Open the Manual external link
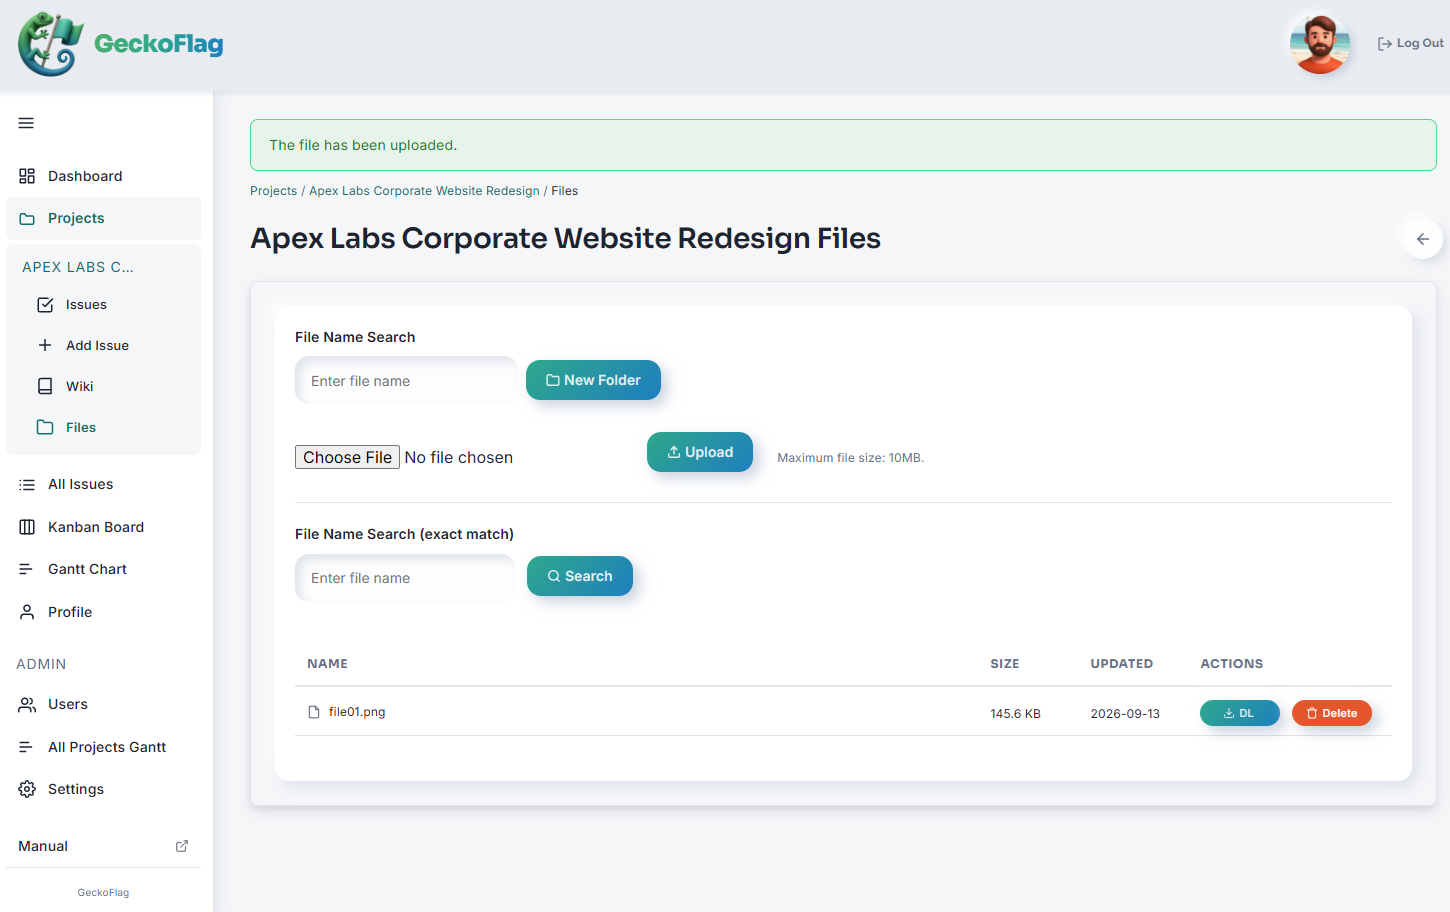The width and height of the screenshot is (1450, 912). point(103,846)
